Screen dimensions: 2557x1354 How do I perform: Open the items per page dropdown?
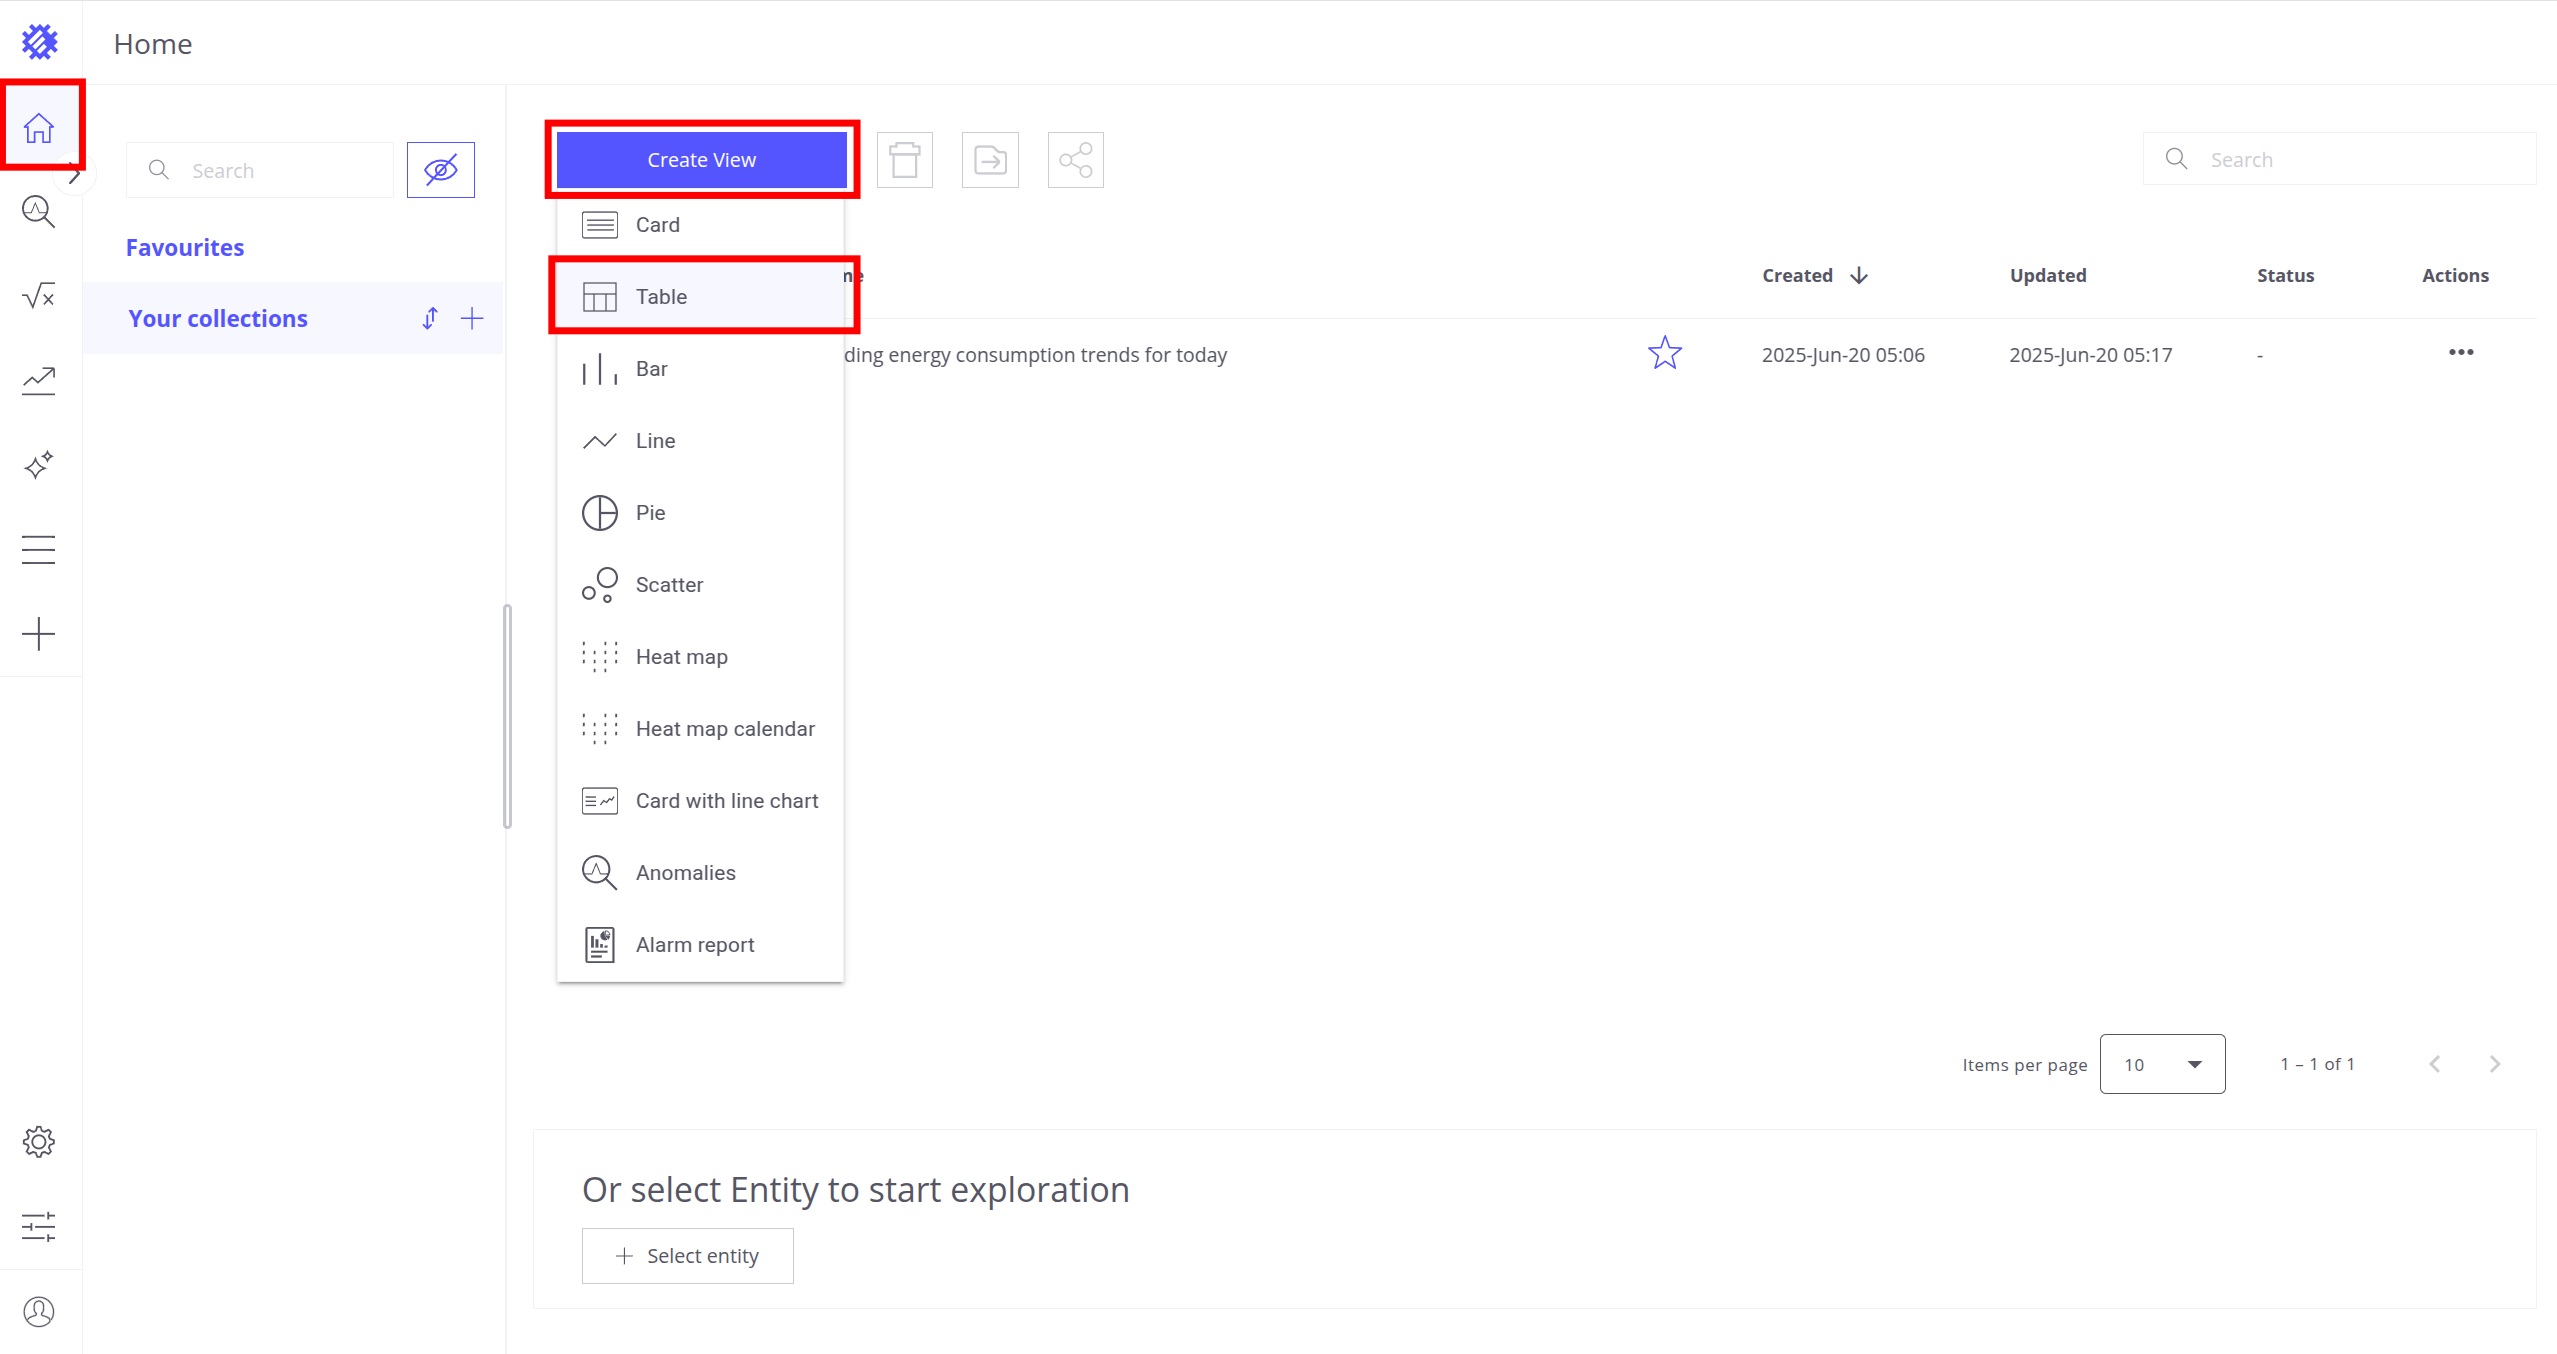click(2161, 1064)
